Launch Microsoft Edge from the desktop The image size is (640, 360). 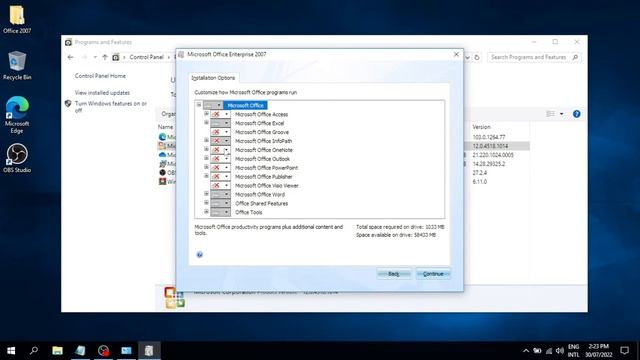tap(17, 115)
